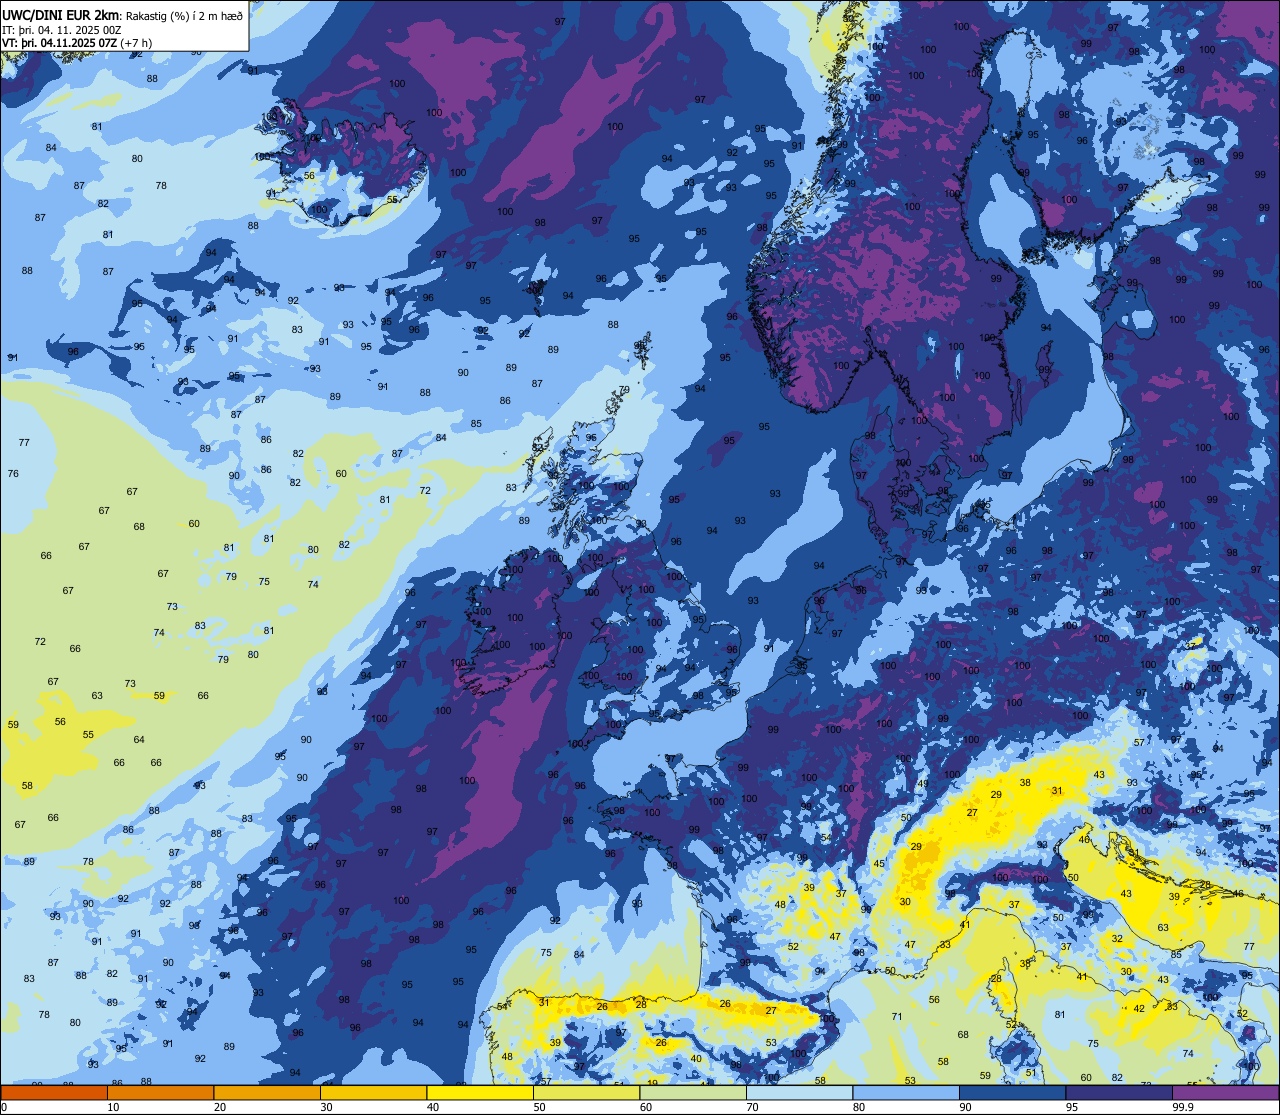Viewport: 1280px width, 1115px height.
Task: Click the '50' tick label on legend scale
Action: 540,1107
